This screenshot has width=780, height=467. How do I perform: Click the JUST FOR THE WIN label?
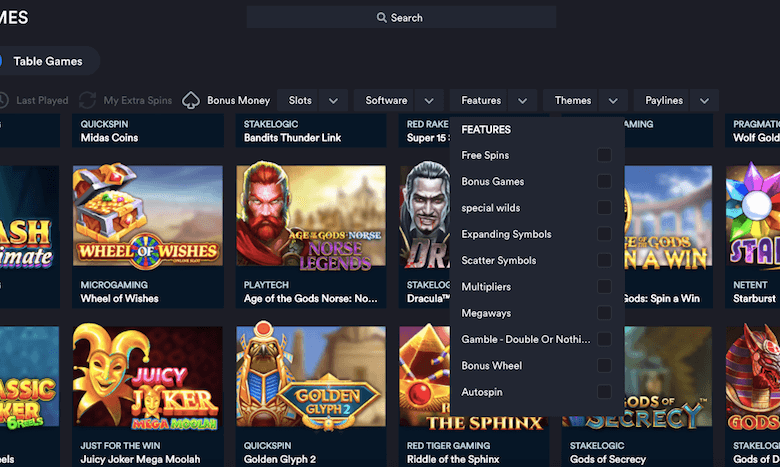pyautogui.click(x=120, y=446)
